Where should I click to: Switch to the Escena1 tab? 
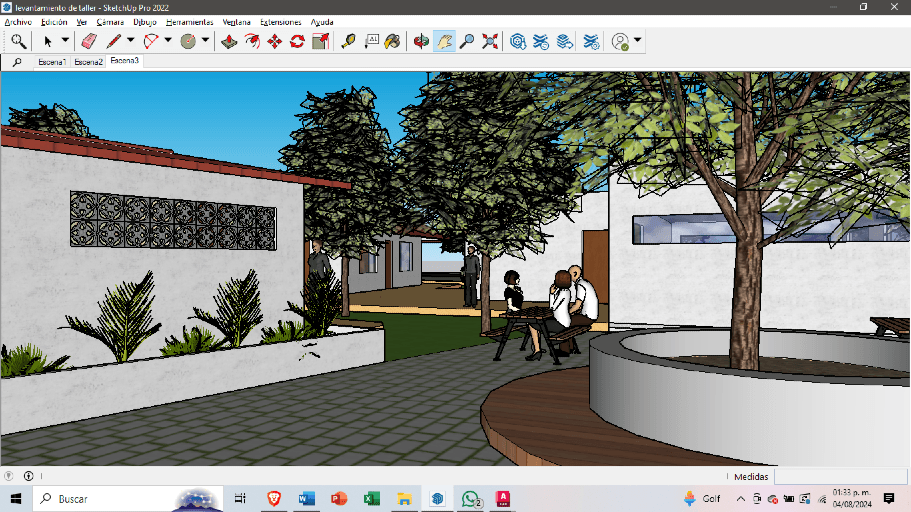click(52, 62)
